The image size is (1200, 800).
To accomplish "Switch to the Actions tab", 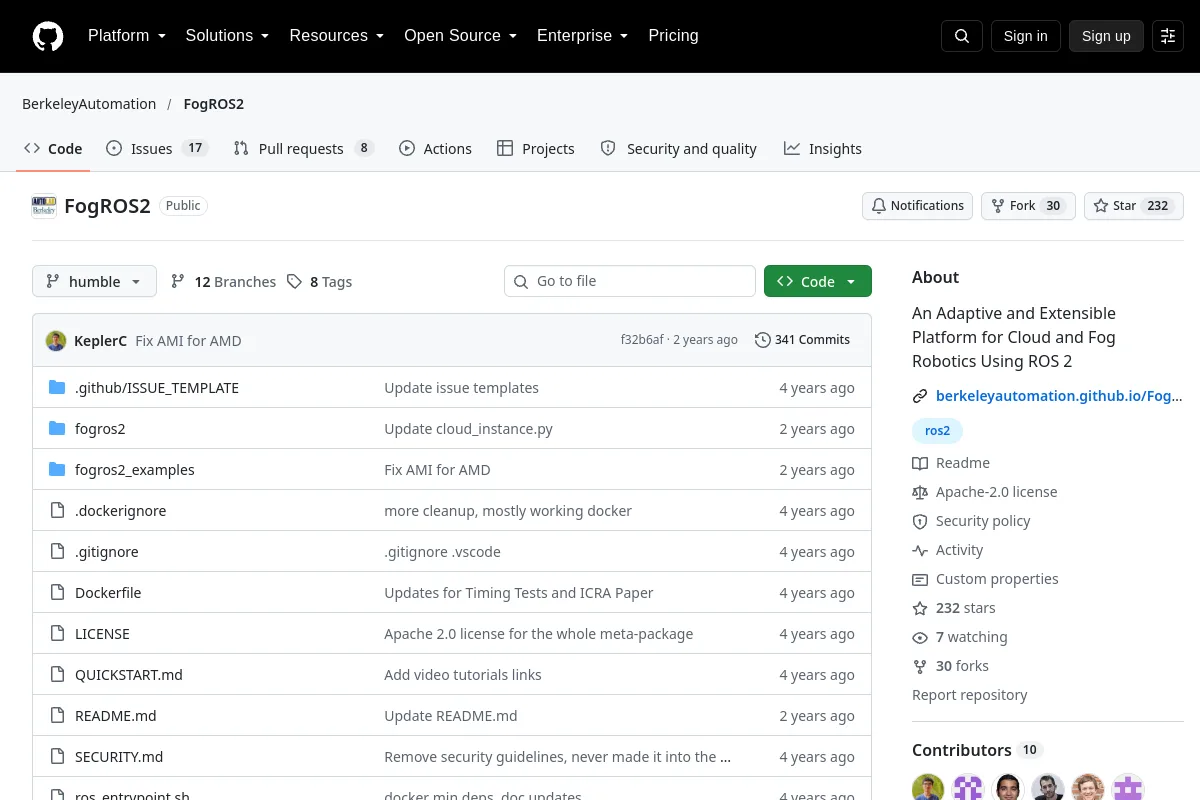I will click(x=435, y=148).
